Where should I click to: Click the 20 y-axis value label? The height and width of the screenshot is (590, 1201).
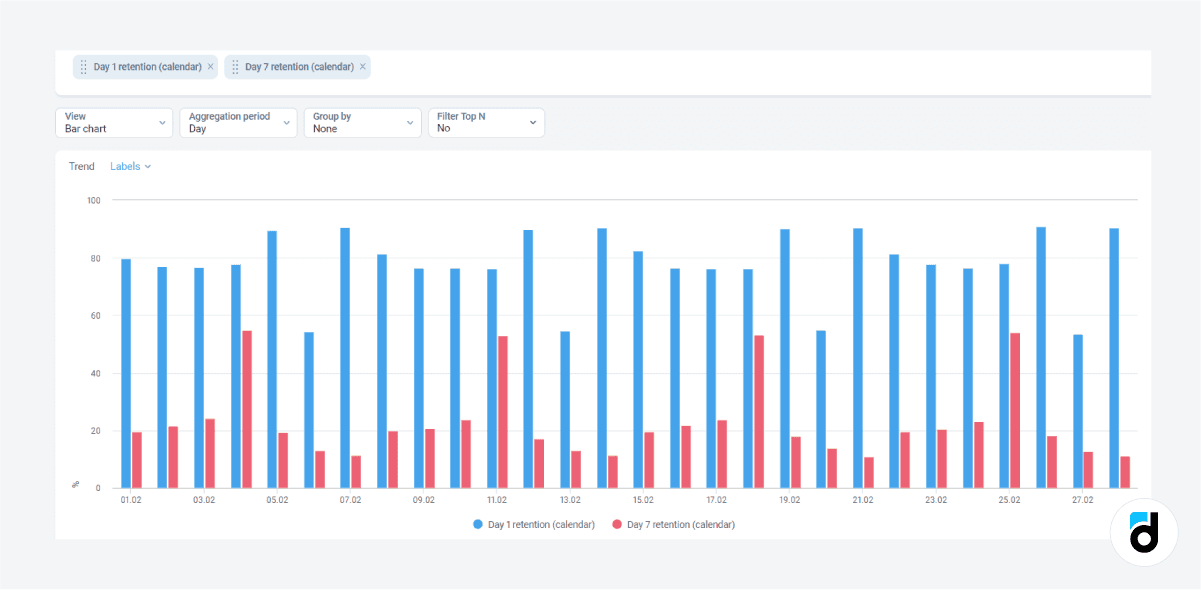[x=97, y=431]
